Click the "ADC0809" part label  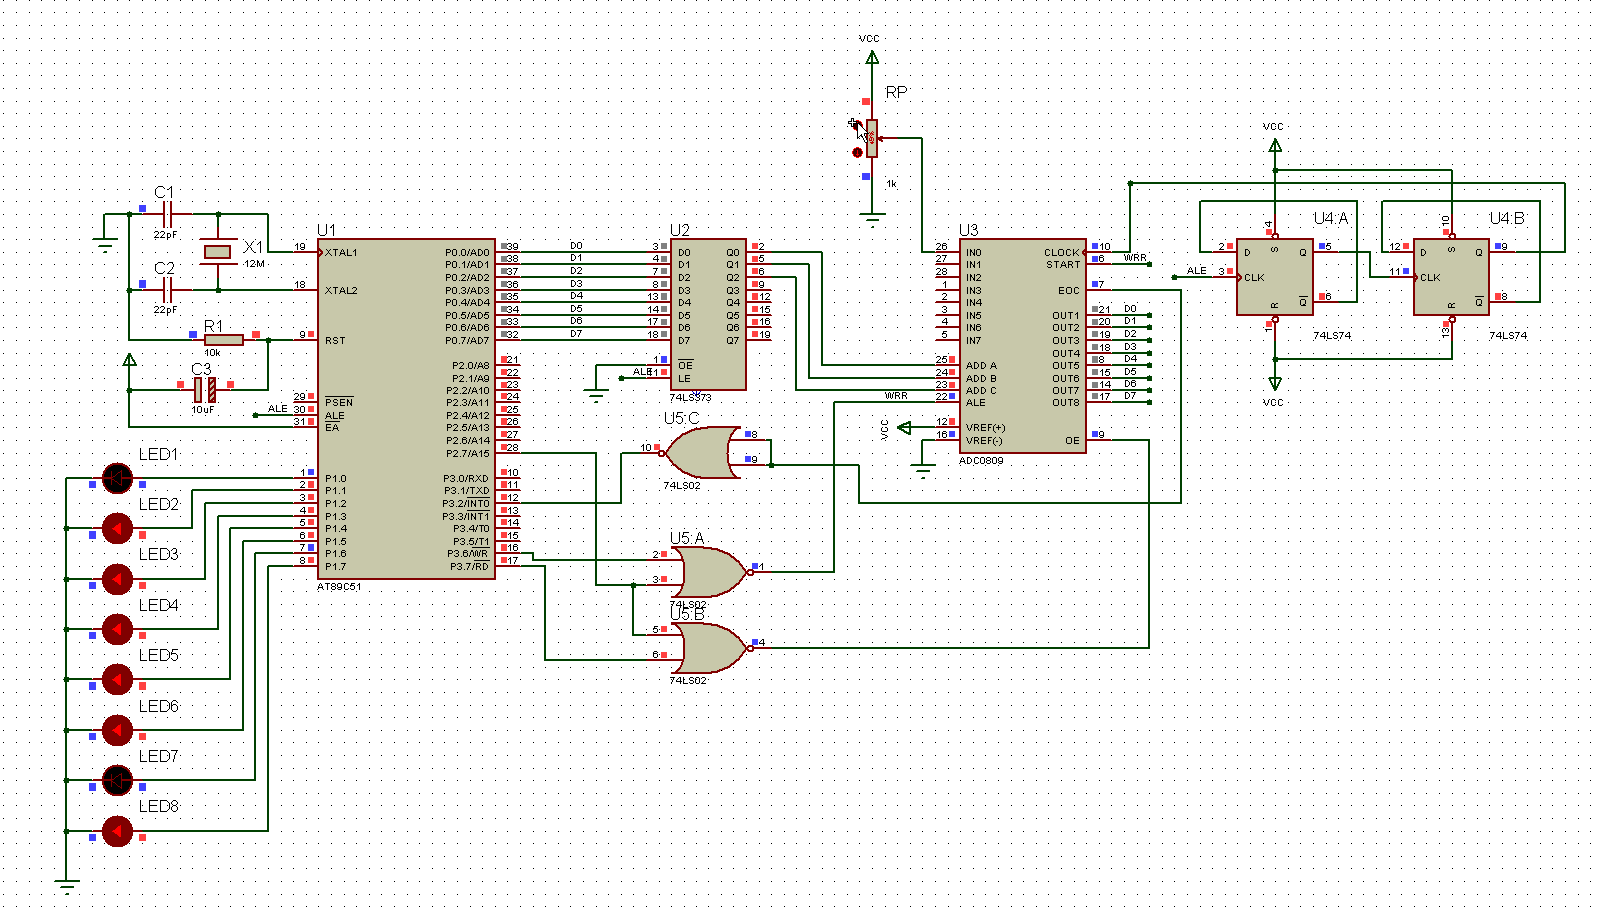(x=981, y=461)
